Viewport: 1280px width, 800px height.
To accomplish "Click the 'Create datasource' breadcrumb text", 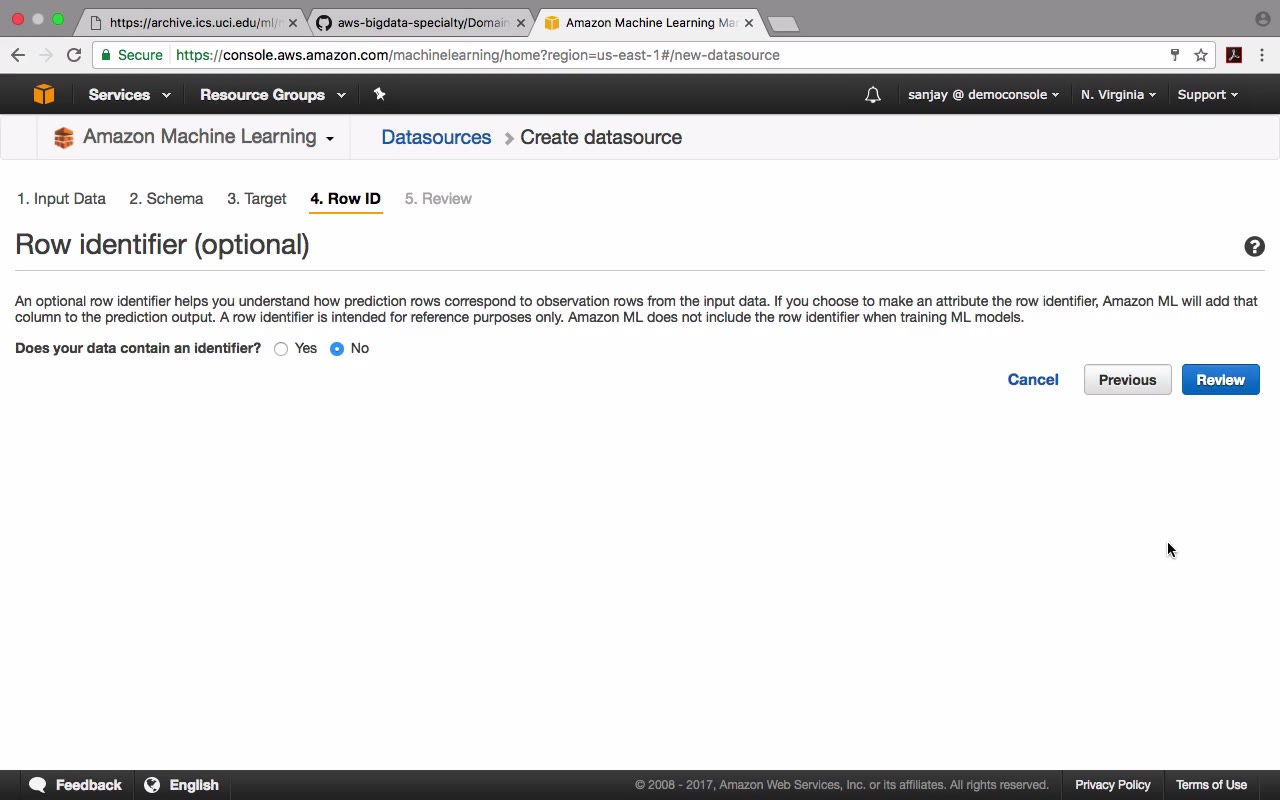I will [601, 138].
